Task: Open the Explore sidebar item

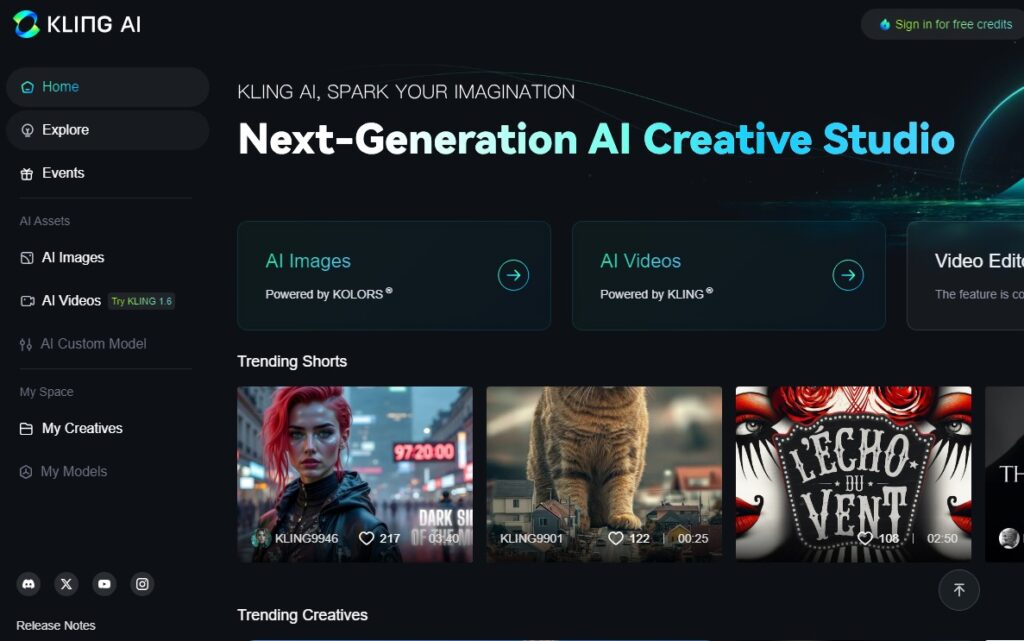Action: [108, 130]
